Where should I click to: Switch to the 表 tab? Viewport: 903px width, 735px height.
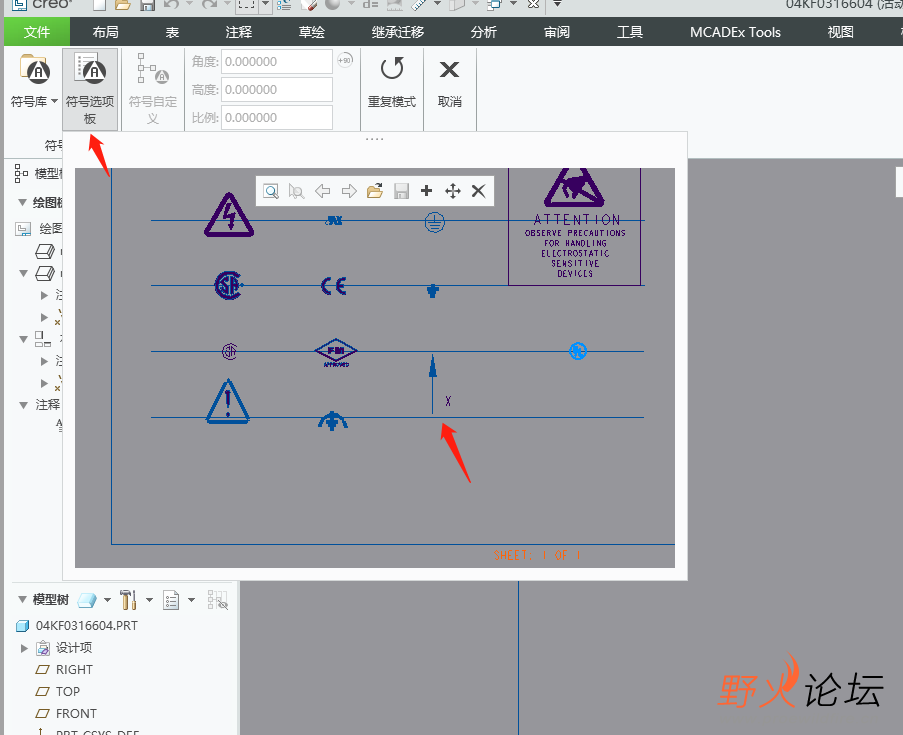pyautogui.click(x=172, y=32)
